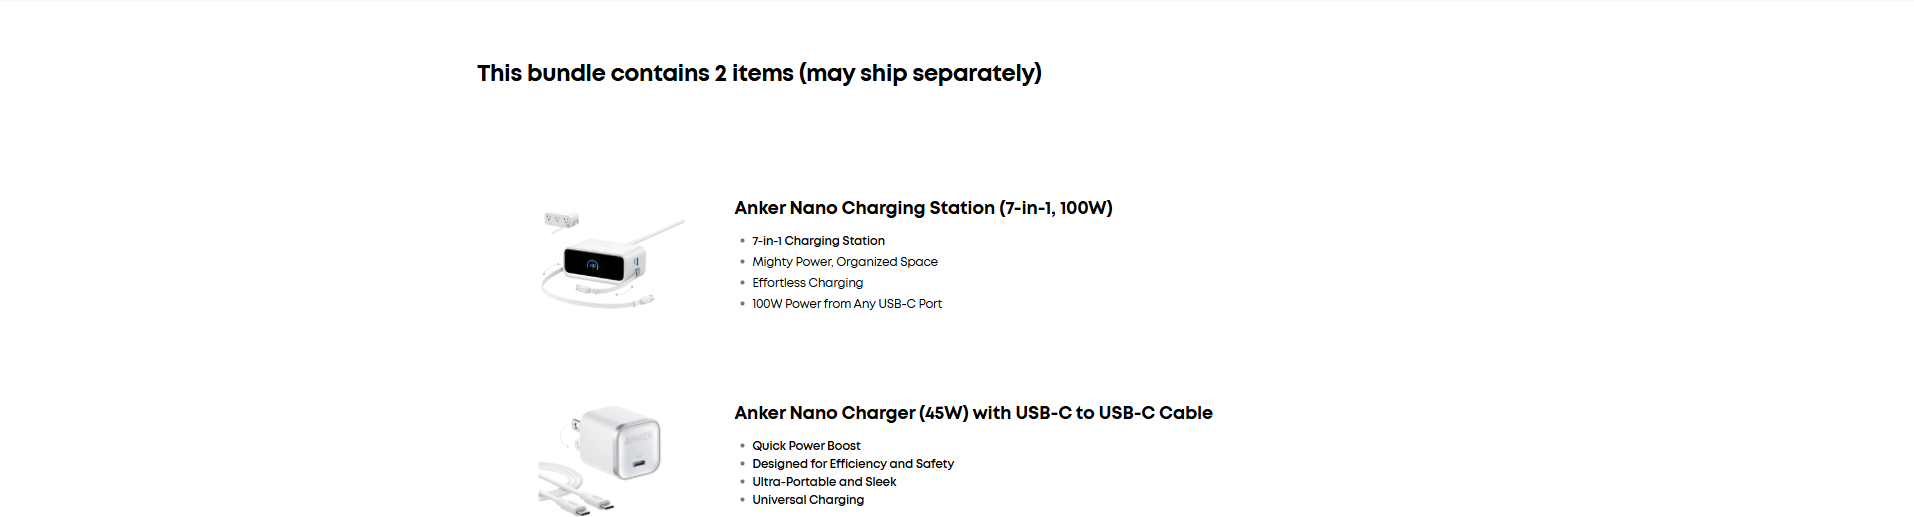The height and width of the screenshot is (517, 1914).
Task: Click the '7-in-1 Charging Station' bullet text
Action: coord(818,241)
